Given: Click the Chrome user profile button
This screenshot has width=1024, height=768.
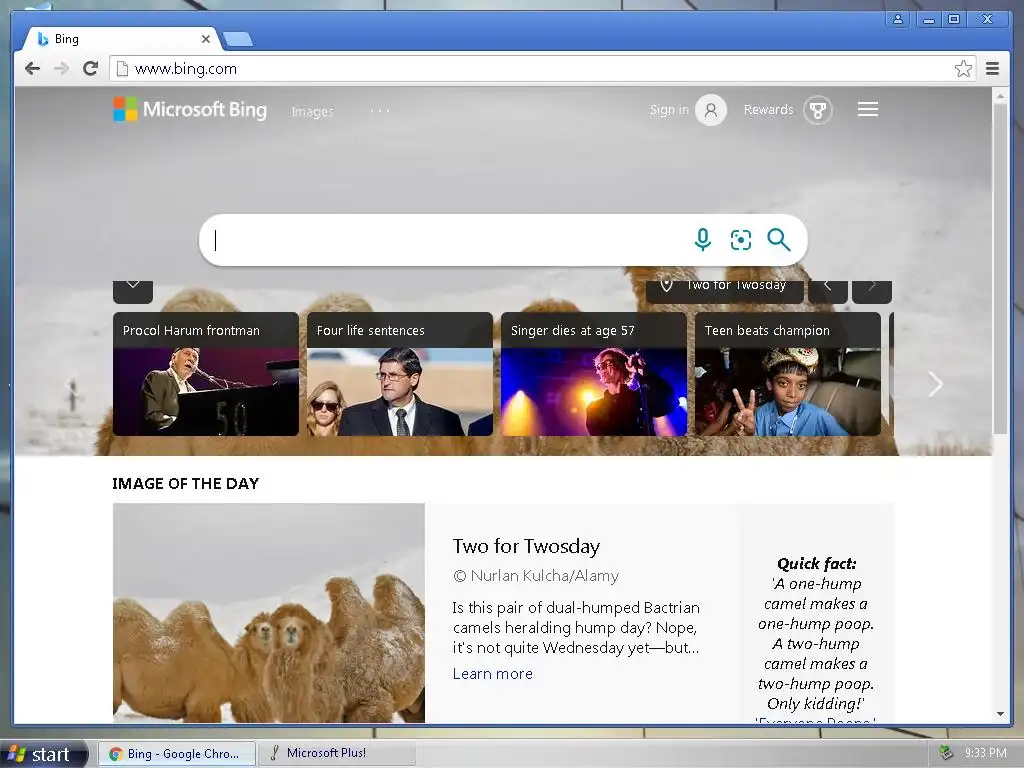Looking at the screenshot, I should pos(898,19).
